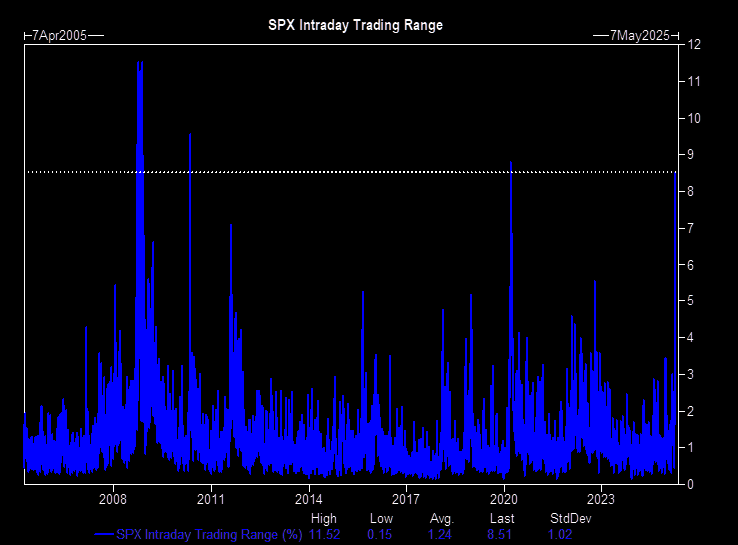Click the Low value 0.15

(380, 535)
